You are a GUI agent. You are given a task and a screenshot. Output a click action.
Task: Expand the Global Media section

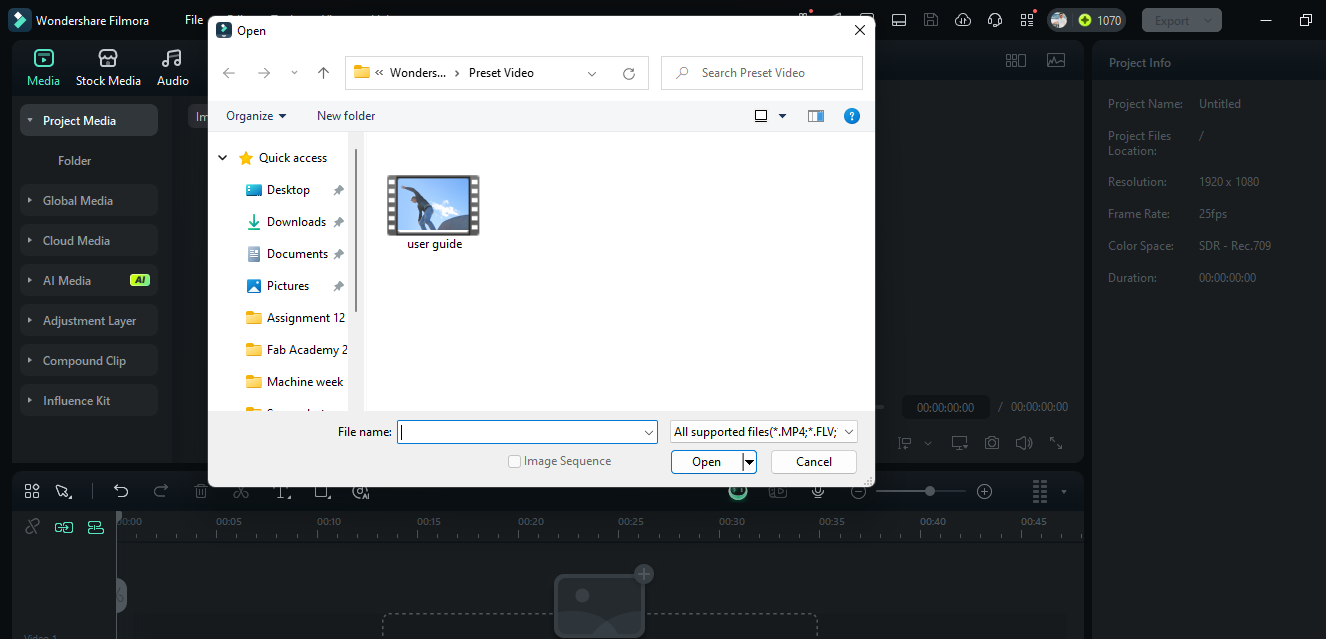pos(89,200)
